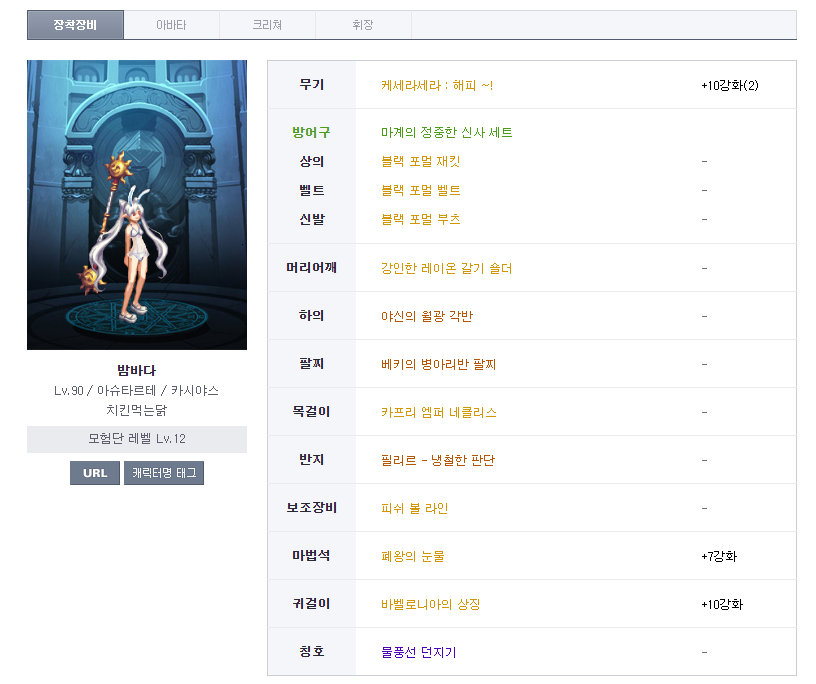Click the 블랙 포멀 벨트 item
Viewport: 816px width, 684px height.
tap(420, 191)
